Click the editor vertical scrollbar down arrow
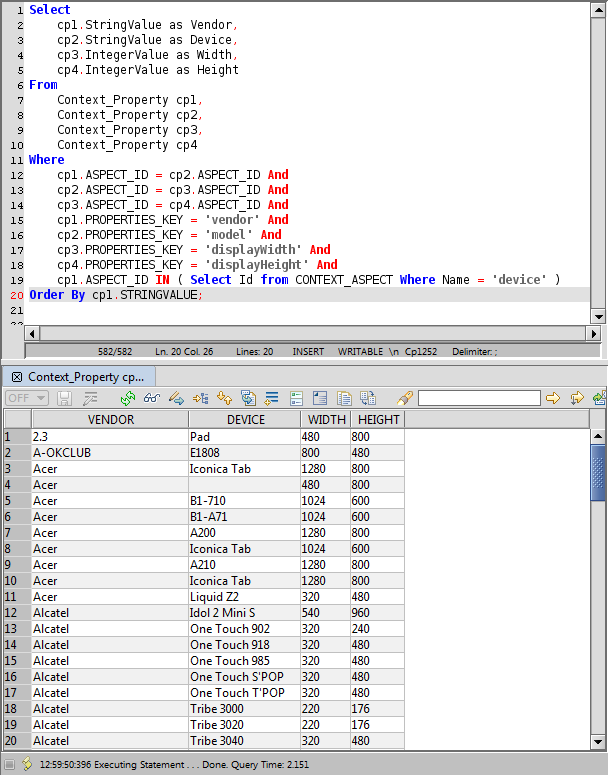Image resolution: width=608 pixels, height=776 pixels. click(598, 316)
